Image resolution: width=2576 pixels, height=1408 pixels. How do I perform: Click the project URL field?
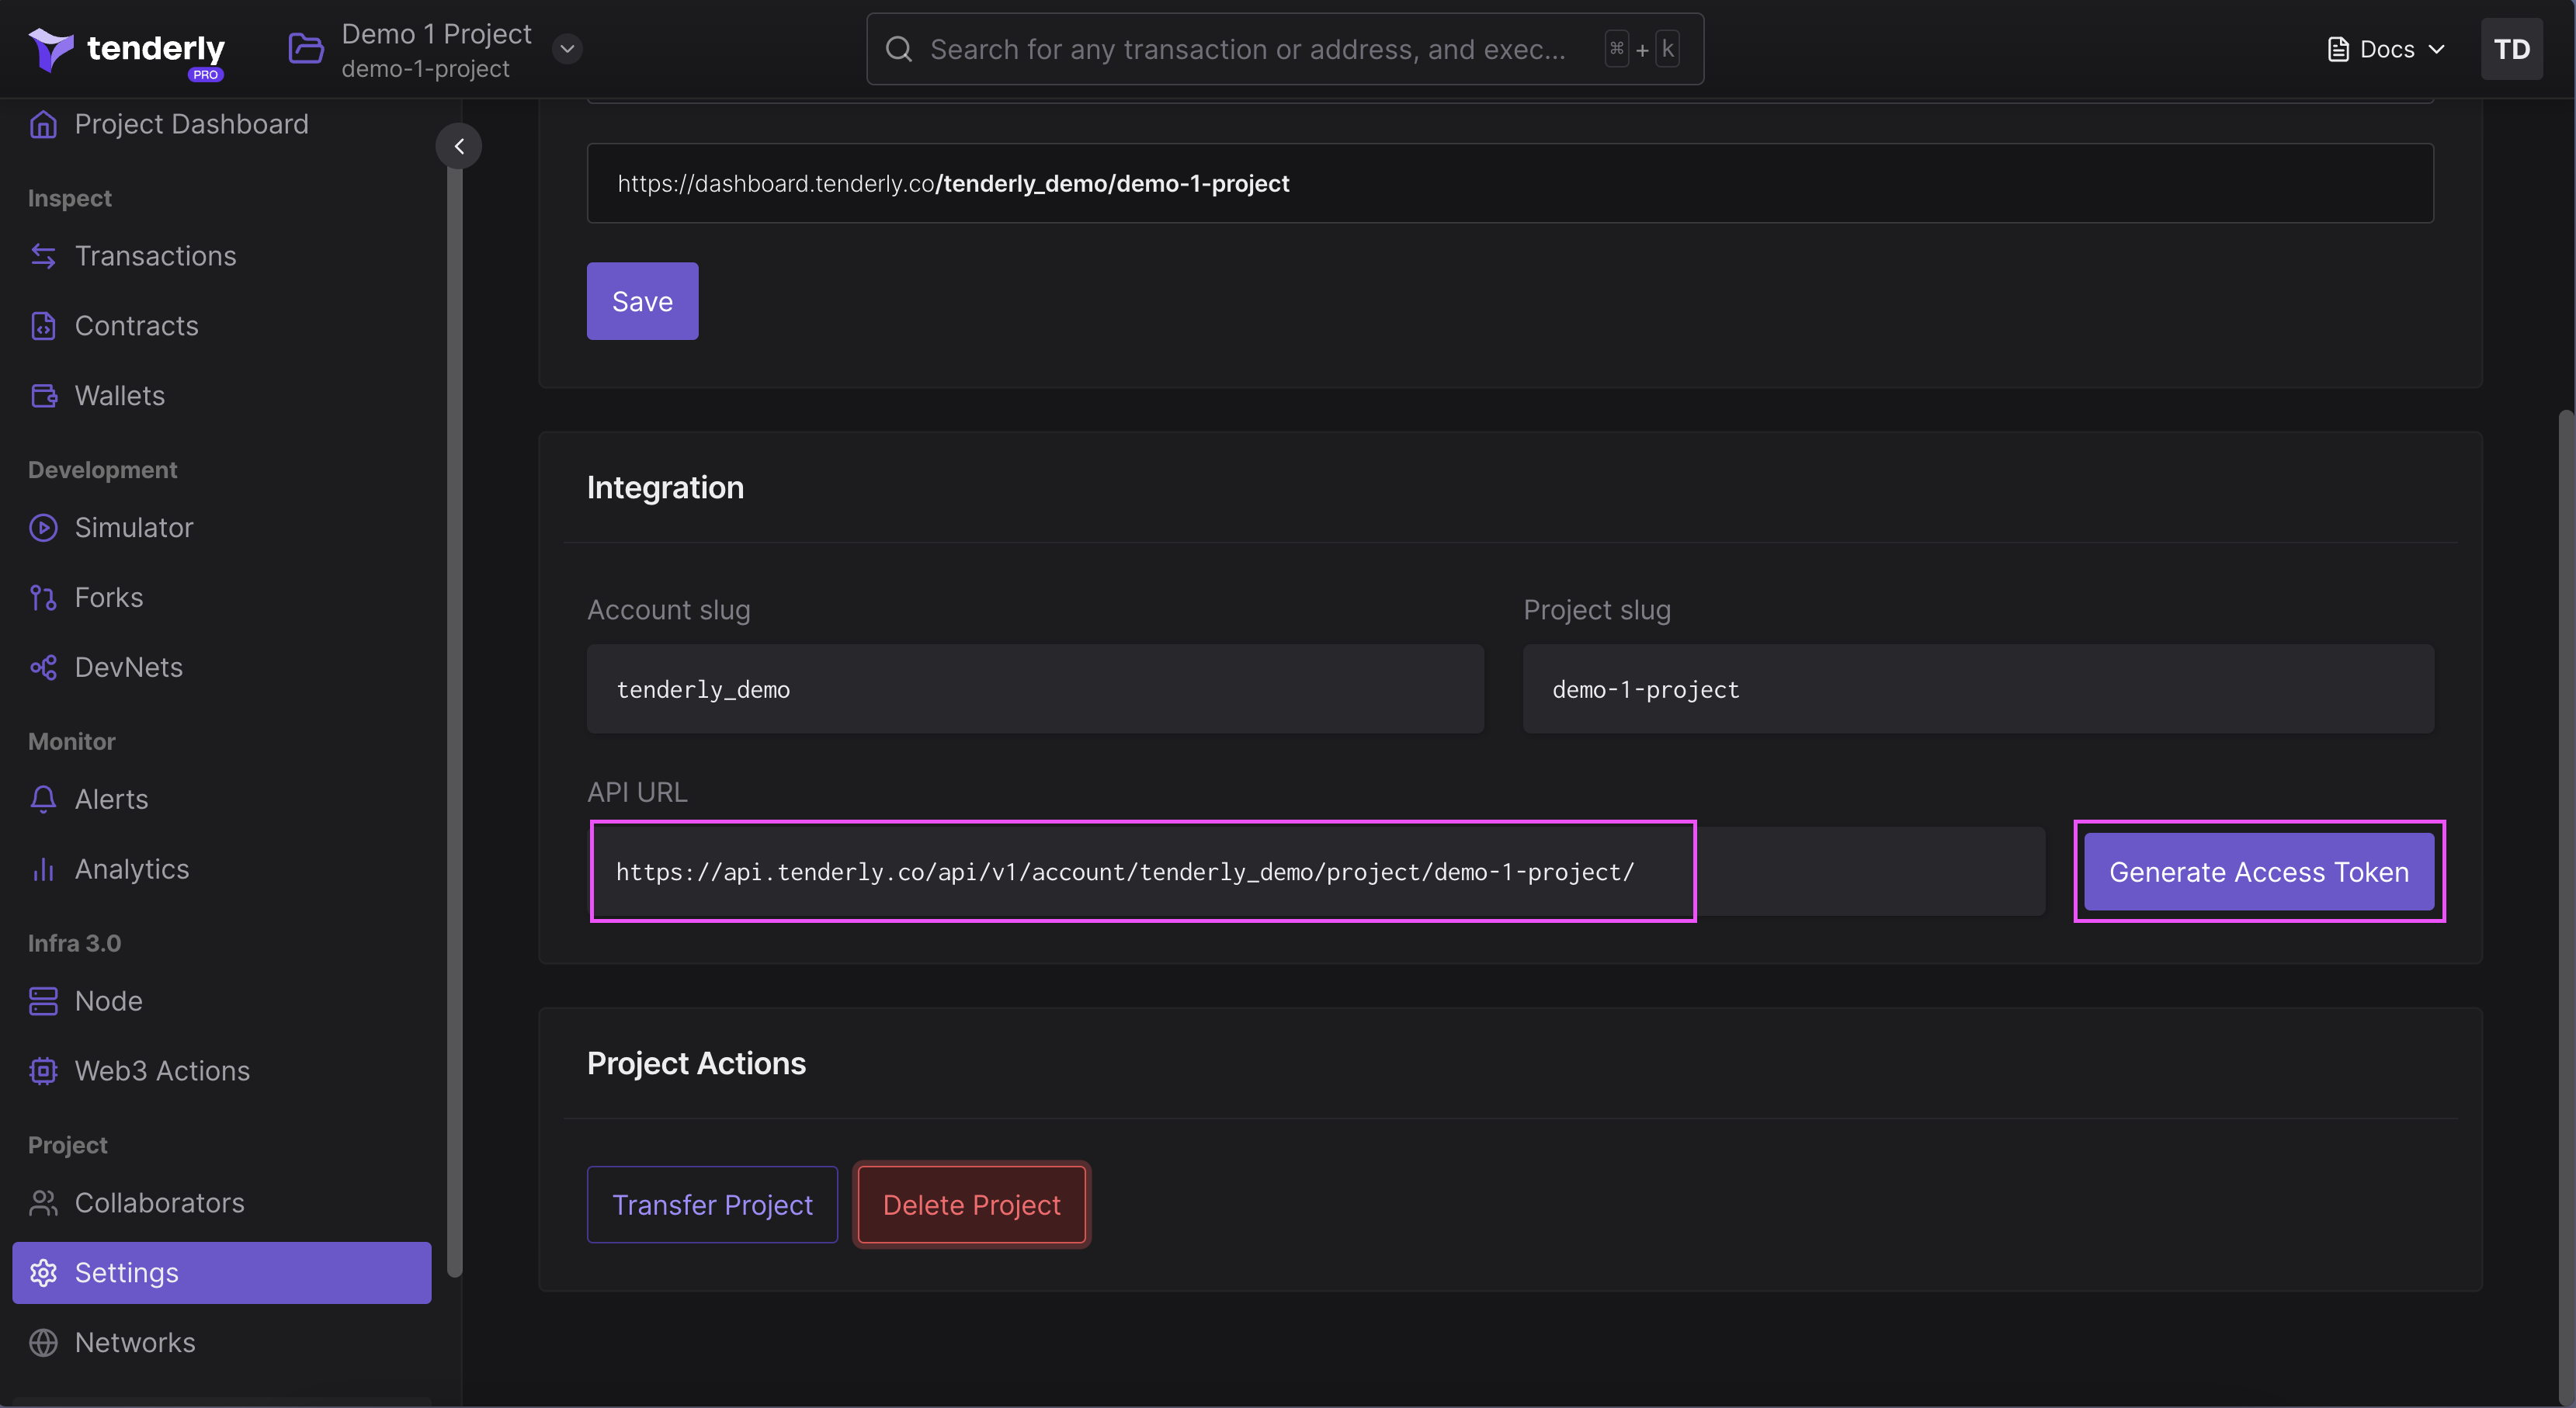pos(1510,183)
